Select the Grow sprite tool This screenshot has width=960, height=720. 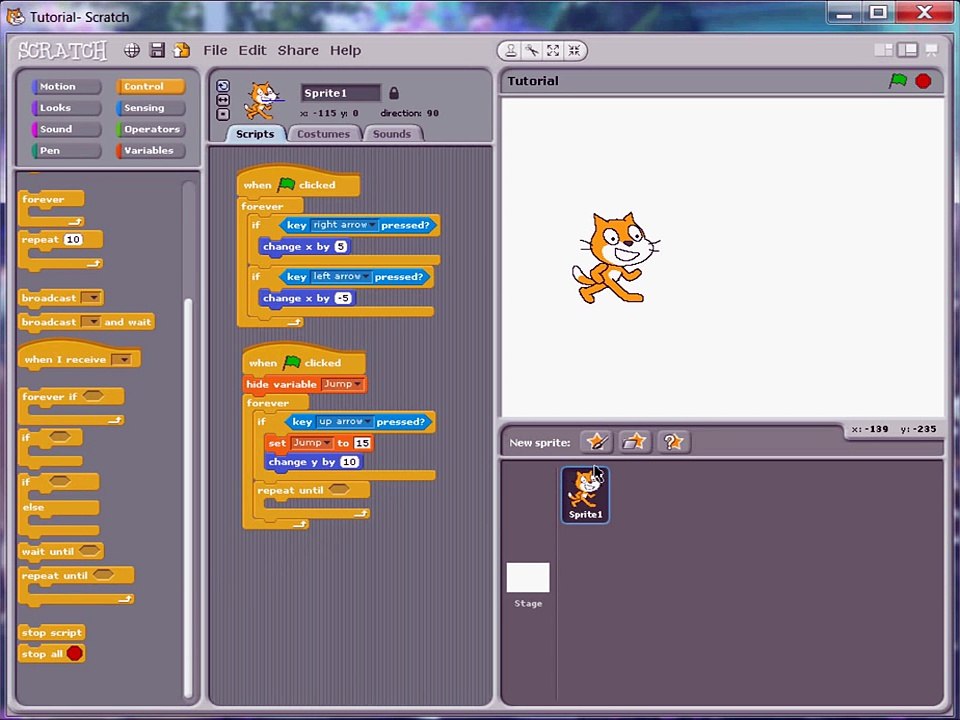(x=553, y=51)
